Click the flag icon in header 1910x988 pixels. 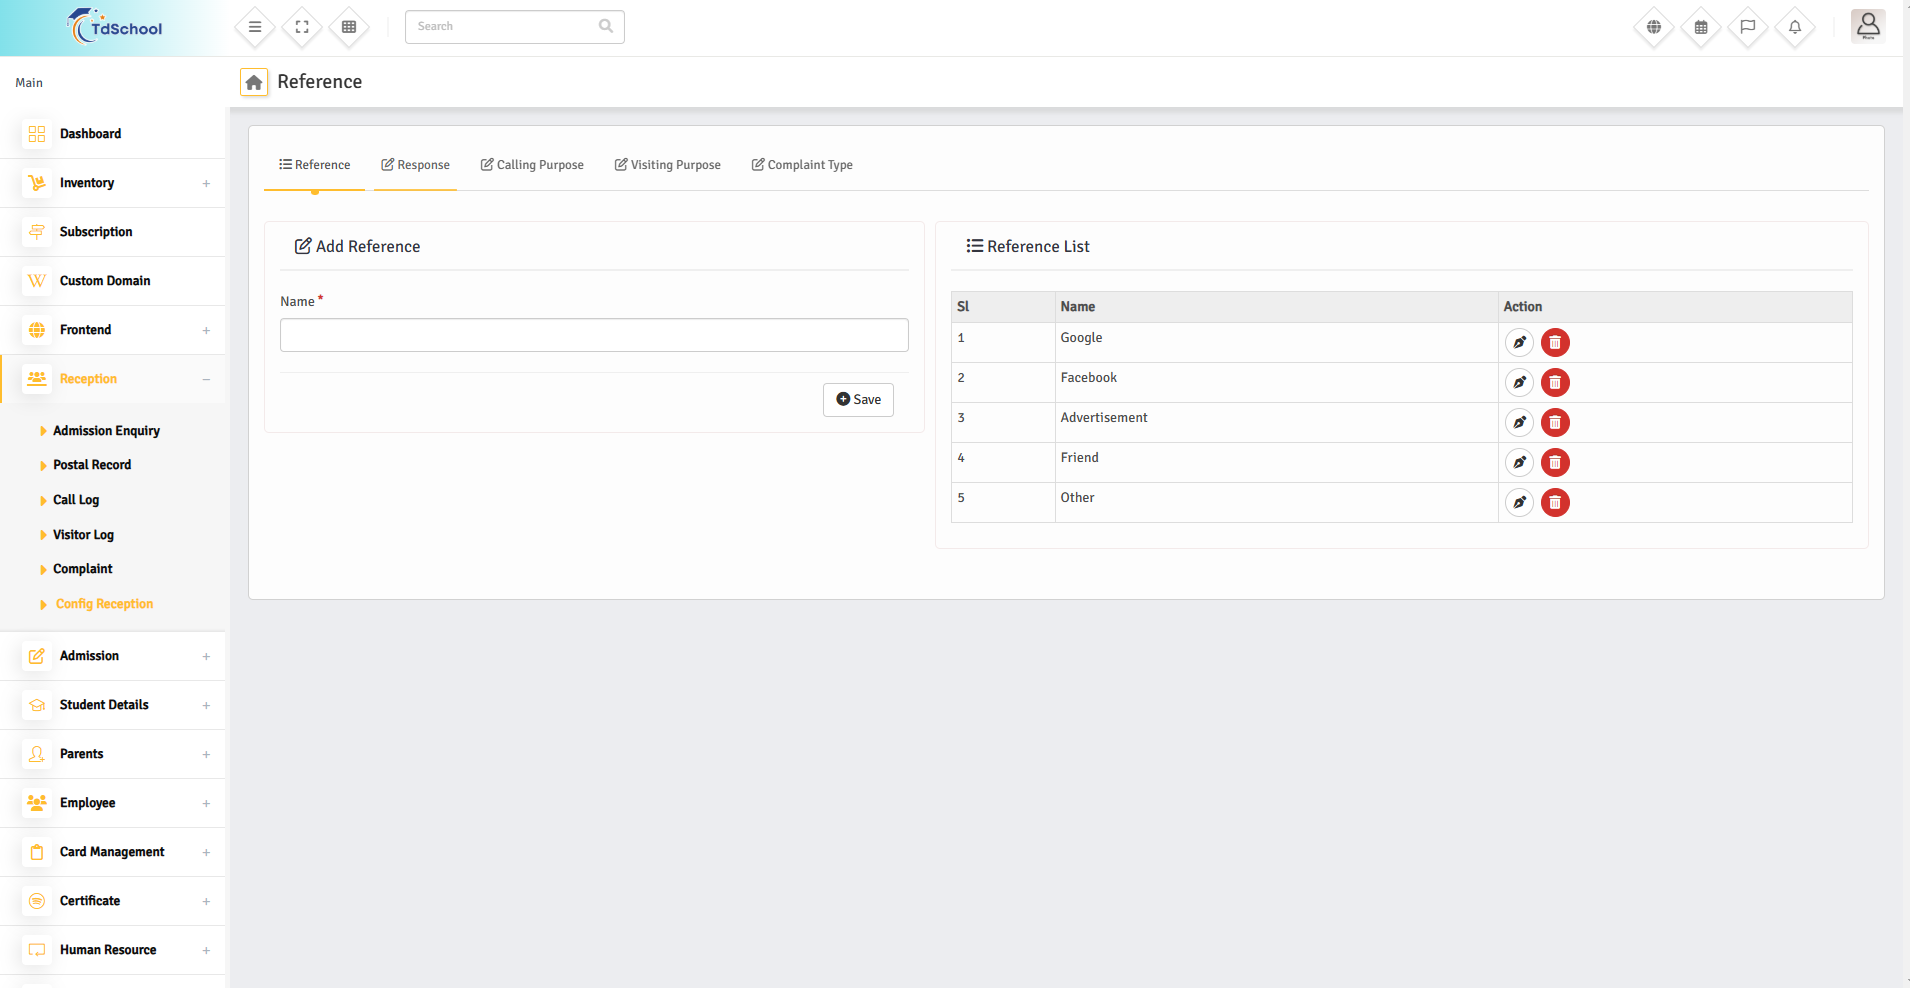1748,27
